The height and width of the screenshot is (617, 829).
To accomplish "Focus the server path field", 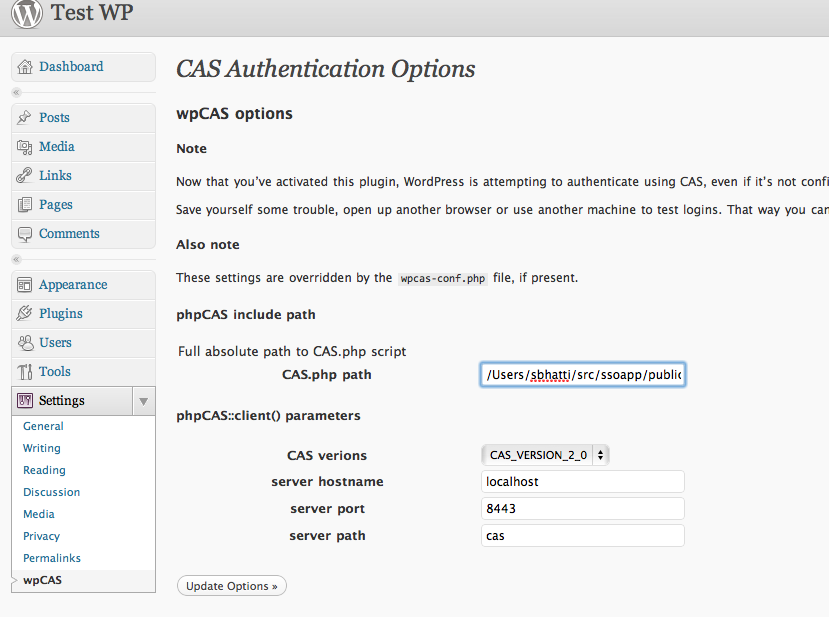I will tap(583, 536).
